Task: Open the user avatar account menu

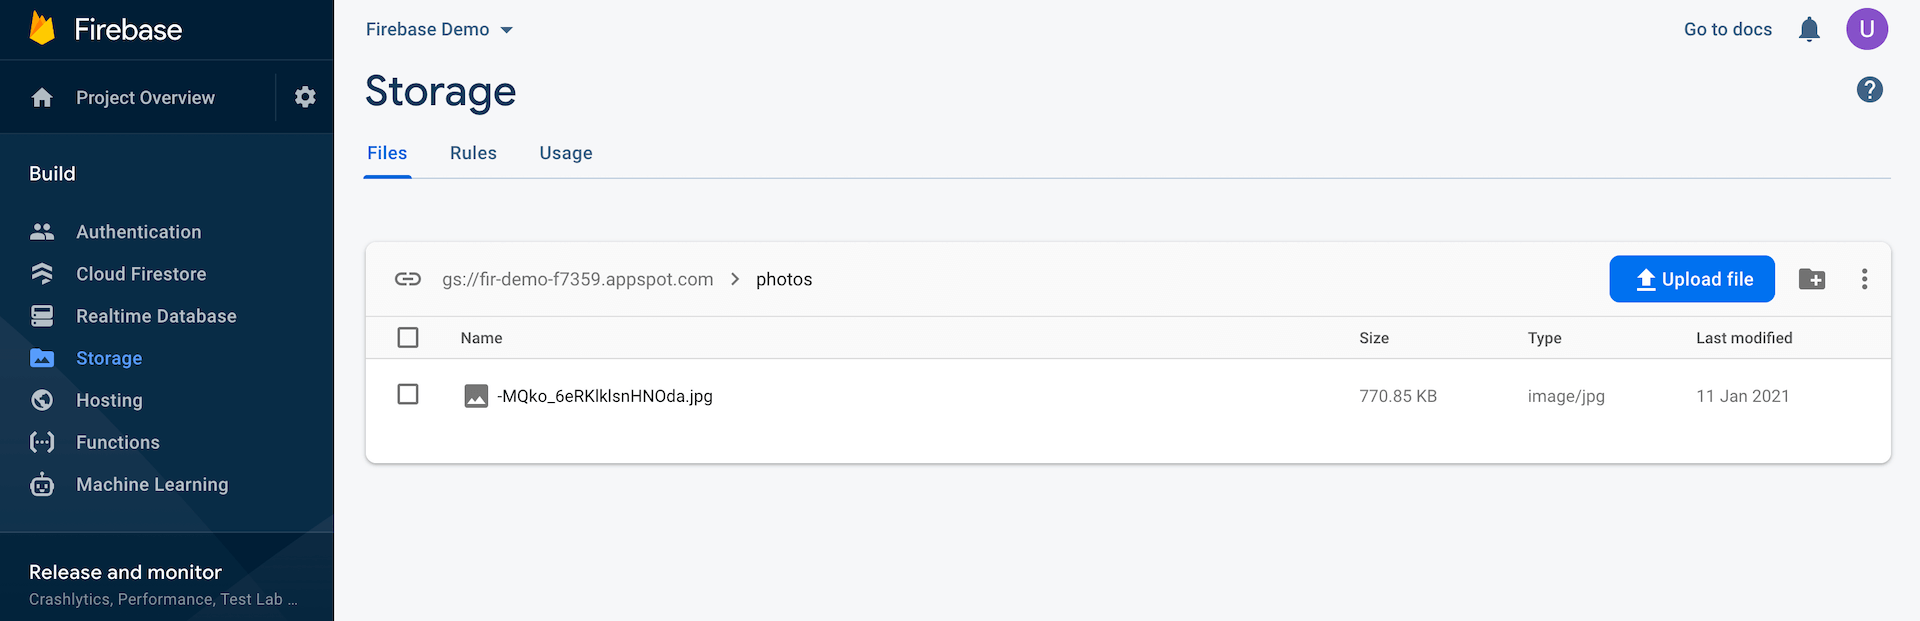Action: click(1866, 29)
